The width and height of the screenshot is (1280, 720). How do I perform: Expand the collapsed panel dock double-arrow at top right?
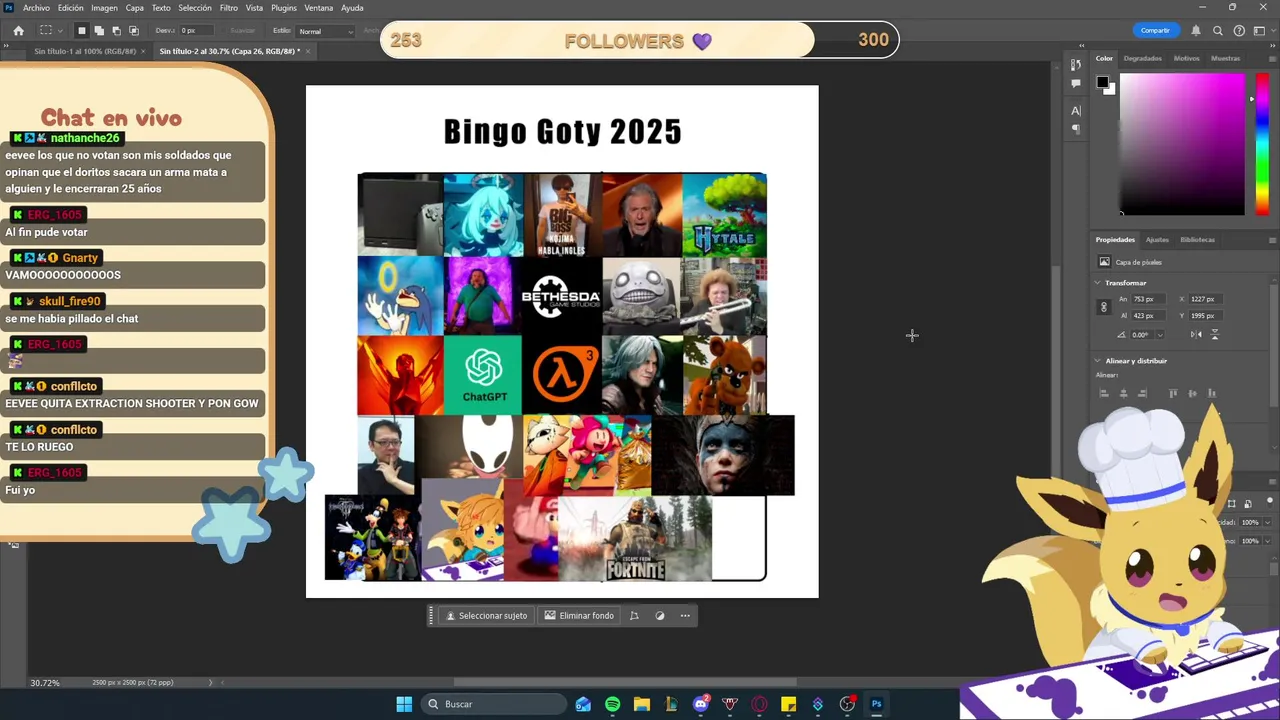coord(1081,45)
